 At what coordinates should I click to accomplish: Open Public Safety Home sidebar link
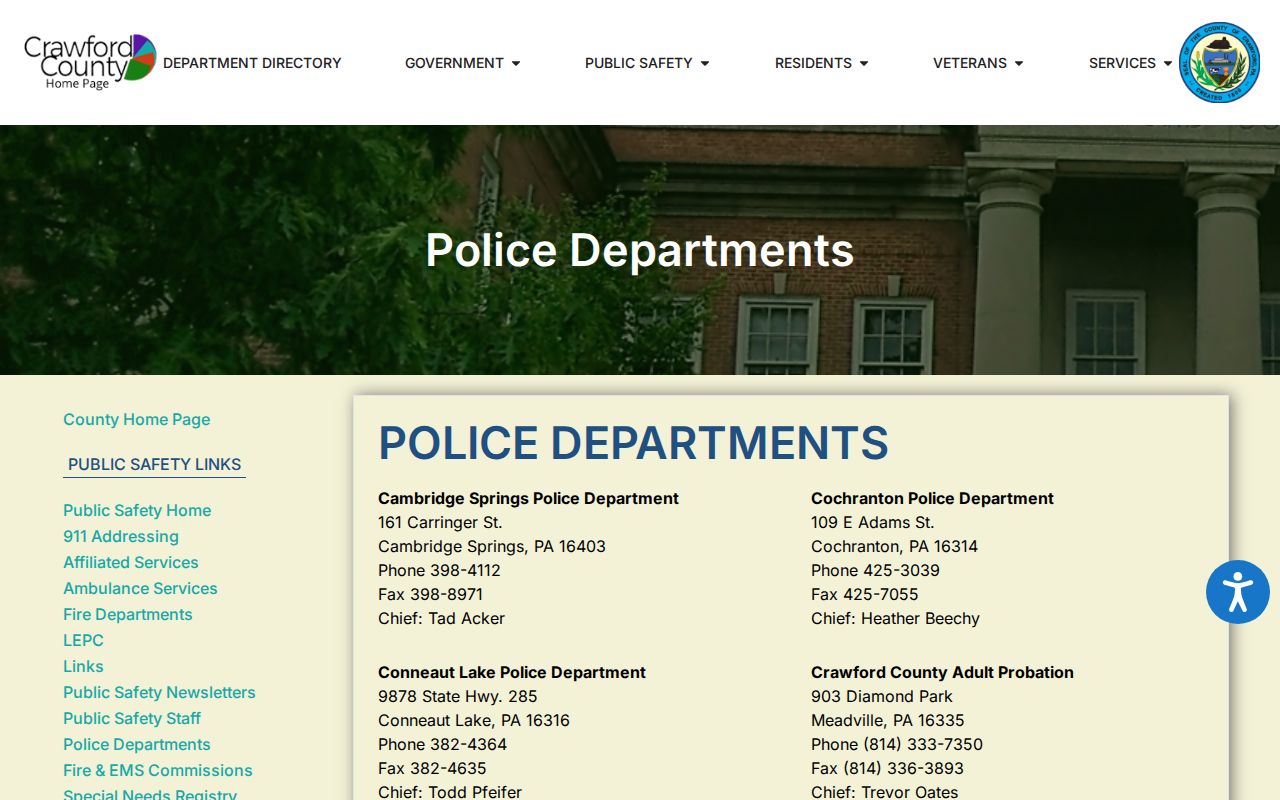pos(137,510)
